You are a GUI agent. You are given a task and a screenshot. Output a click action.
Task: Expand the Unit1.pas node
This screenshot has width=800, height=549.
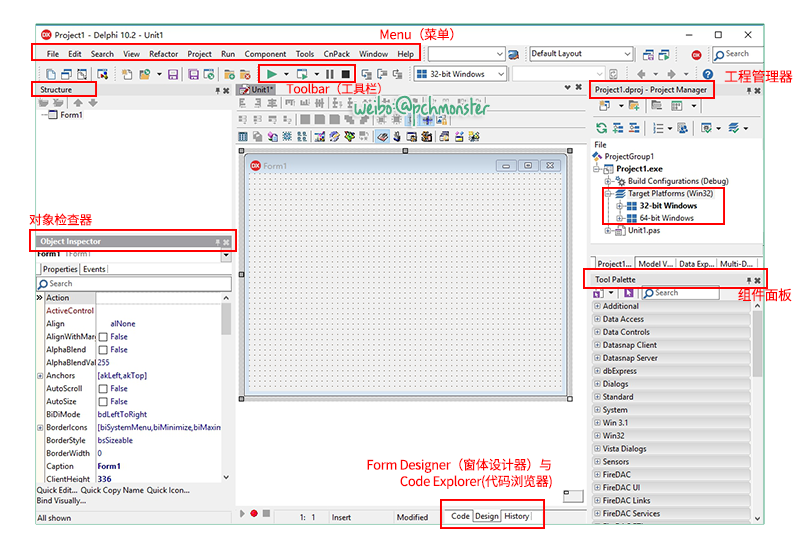608,231
